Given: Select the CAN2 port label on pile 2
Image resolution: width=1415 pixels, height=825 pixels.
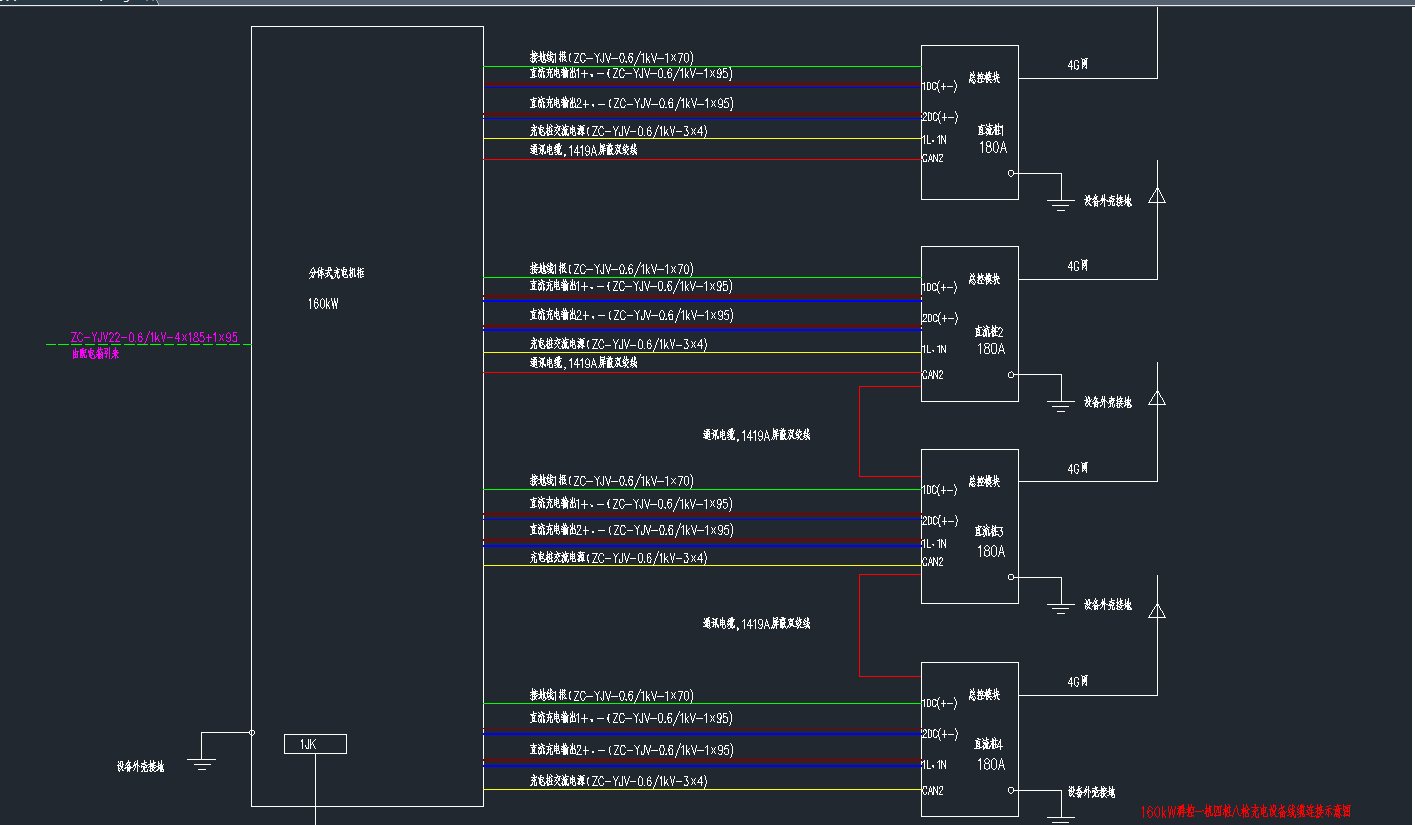Looking at the screenshot, I should tap(932, 375).
